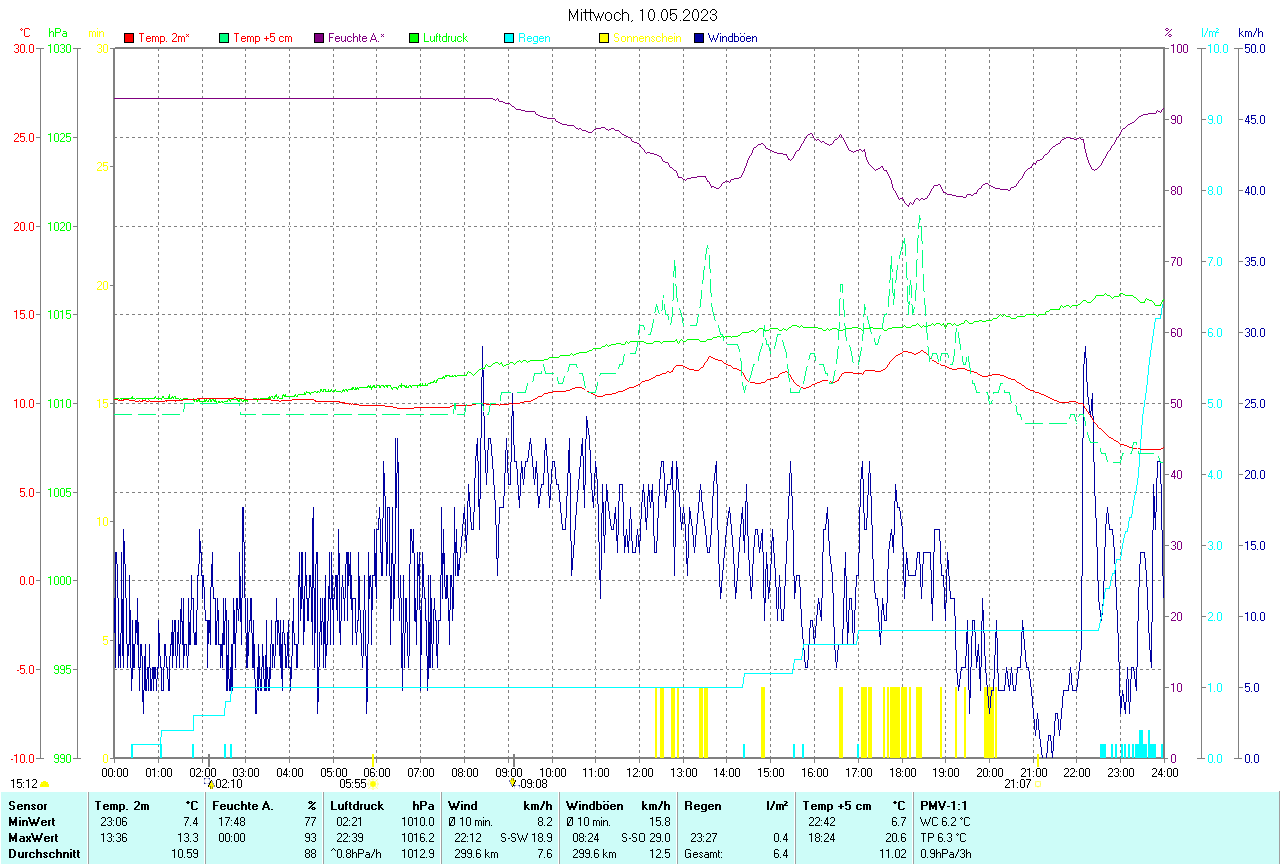The width and height of the screenshot is (1280, 864).
Task: Click the temperature minimum value 7.4
Action: pos(193,822)
